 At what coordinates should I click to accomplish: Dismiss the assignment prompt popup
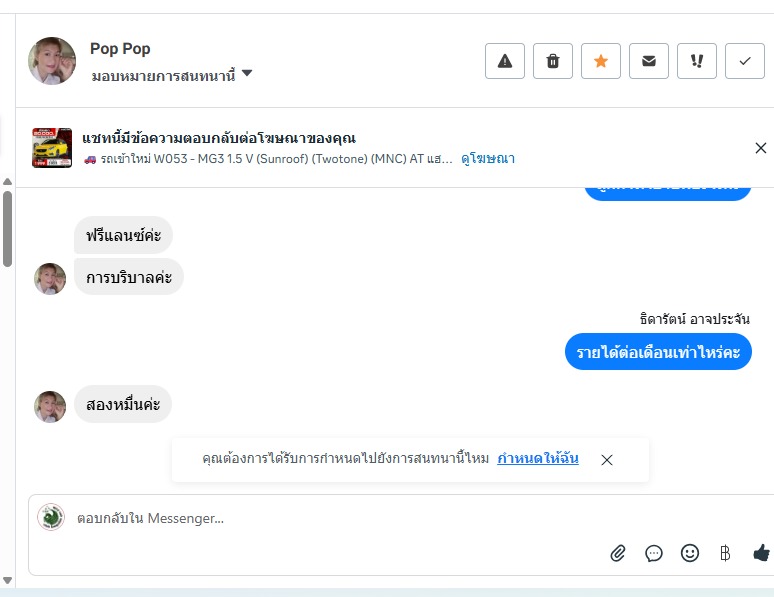607,460
